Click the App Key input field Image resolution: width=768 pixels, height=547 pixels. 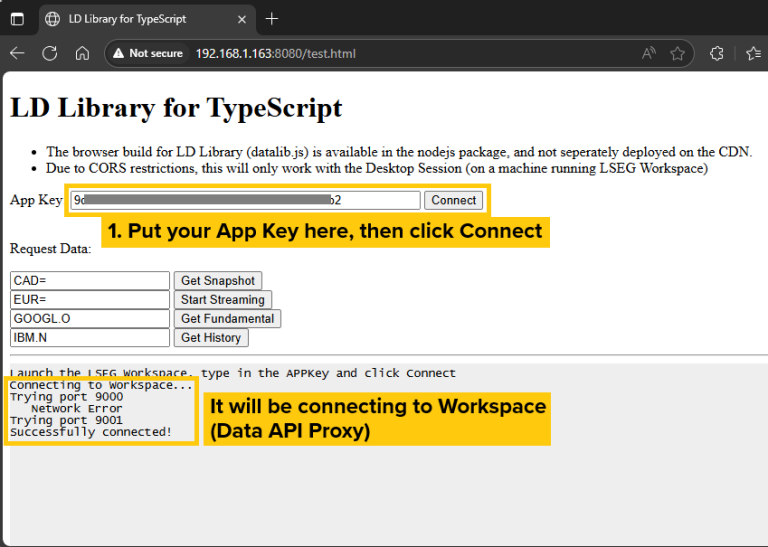(245, 200)
